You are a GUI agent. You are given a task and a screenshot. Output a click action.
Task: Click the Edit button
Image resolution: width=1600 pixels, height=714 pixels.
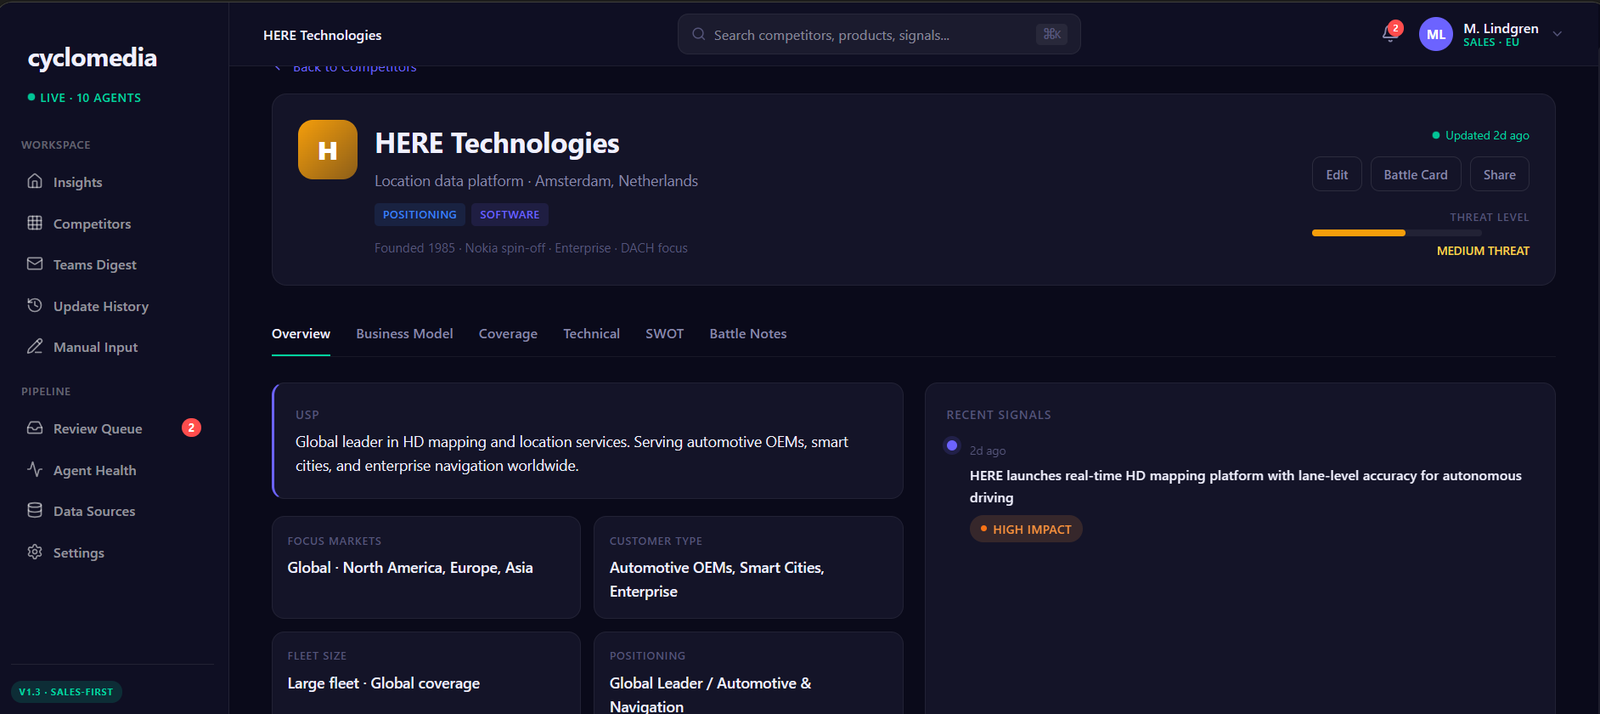coord(1337,174)
